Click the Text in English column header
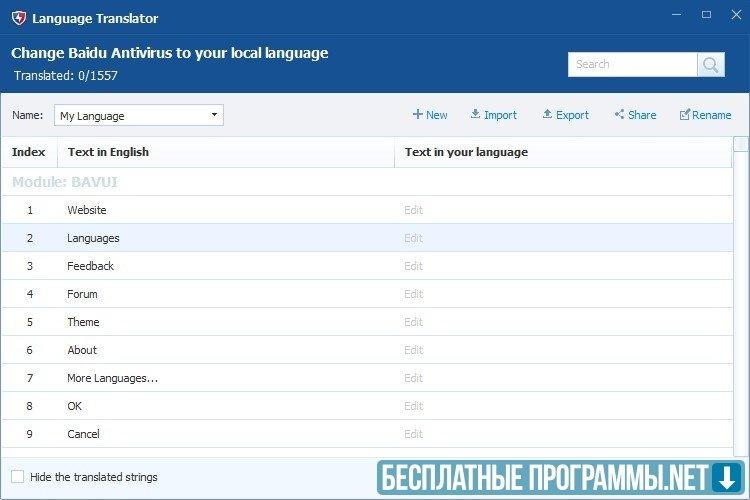Viewport: 750px width, 500px height. pyautogui.click(x=226, y=152)
